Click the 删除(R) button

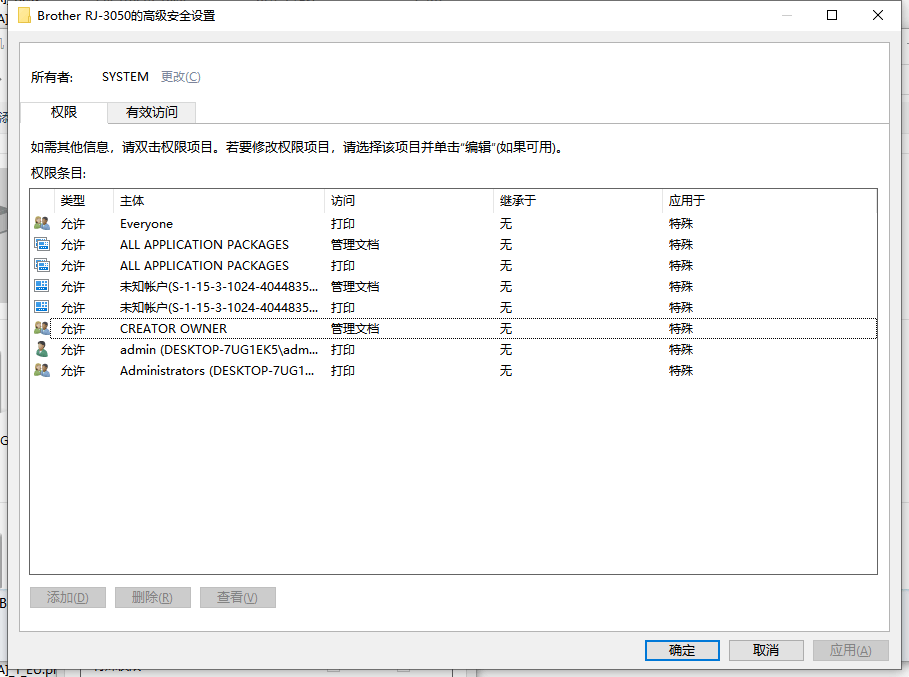tap(152, 597)
